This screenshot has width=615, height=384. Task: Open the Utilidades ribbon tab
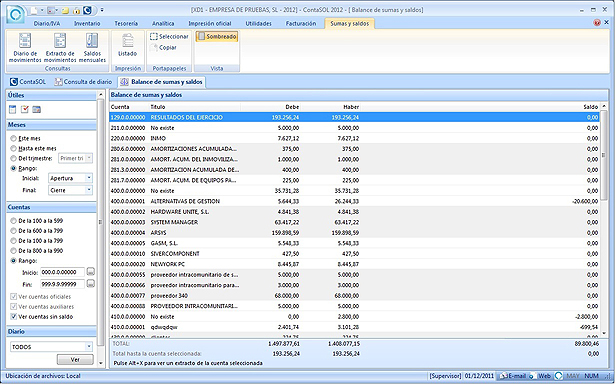pos(258,24)
